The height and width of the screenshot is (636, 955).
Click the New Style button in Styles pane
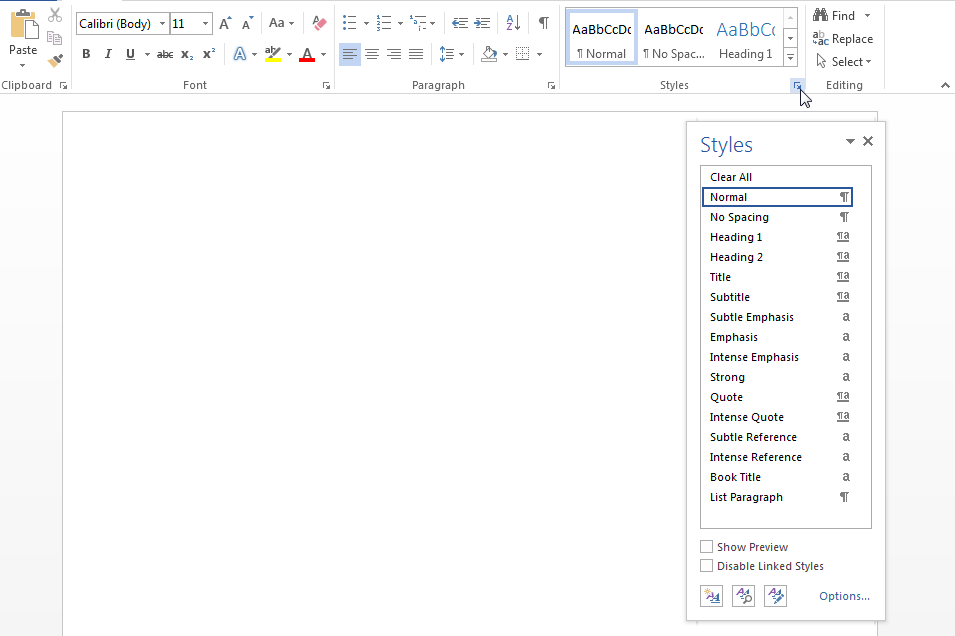point(711,596)
